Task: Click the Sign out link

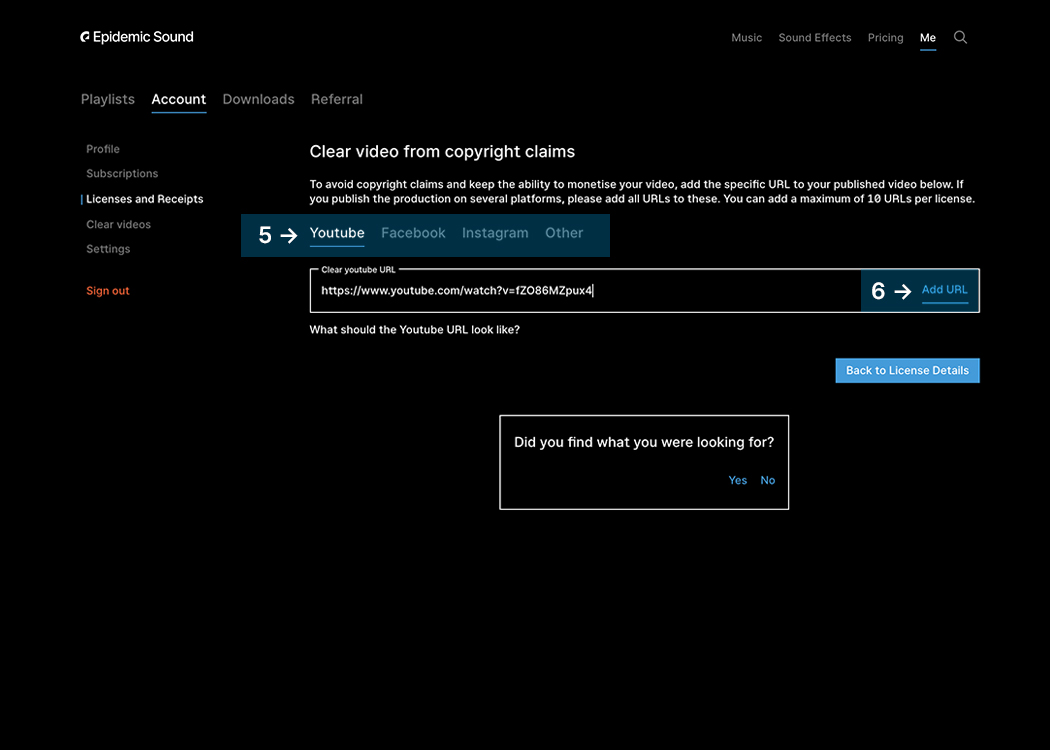Action: point(108,291)
